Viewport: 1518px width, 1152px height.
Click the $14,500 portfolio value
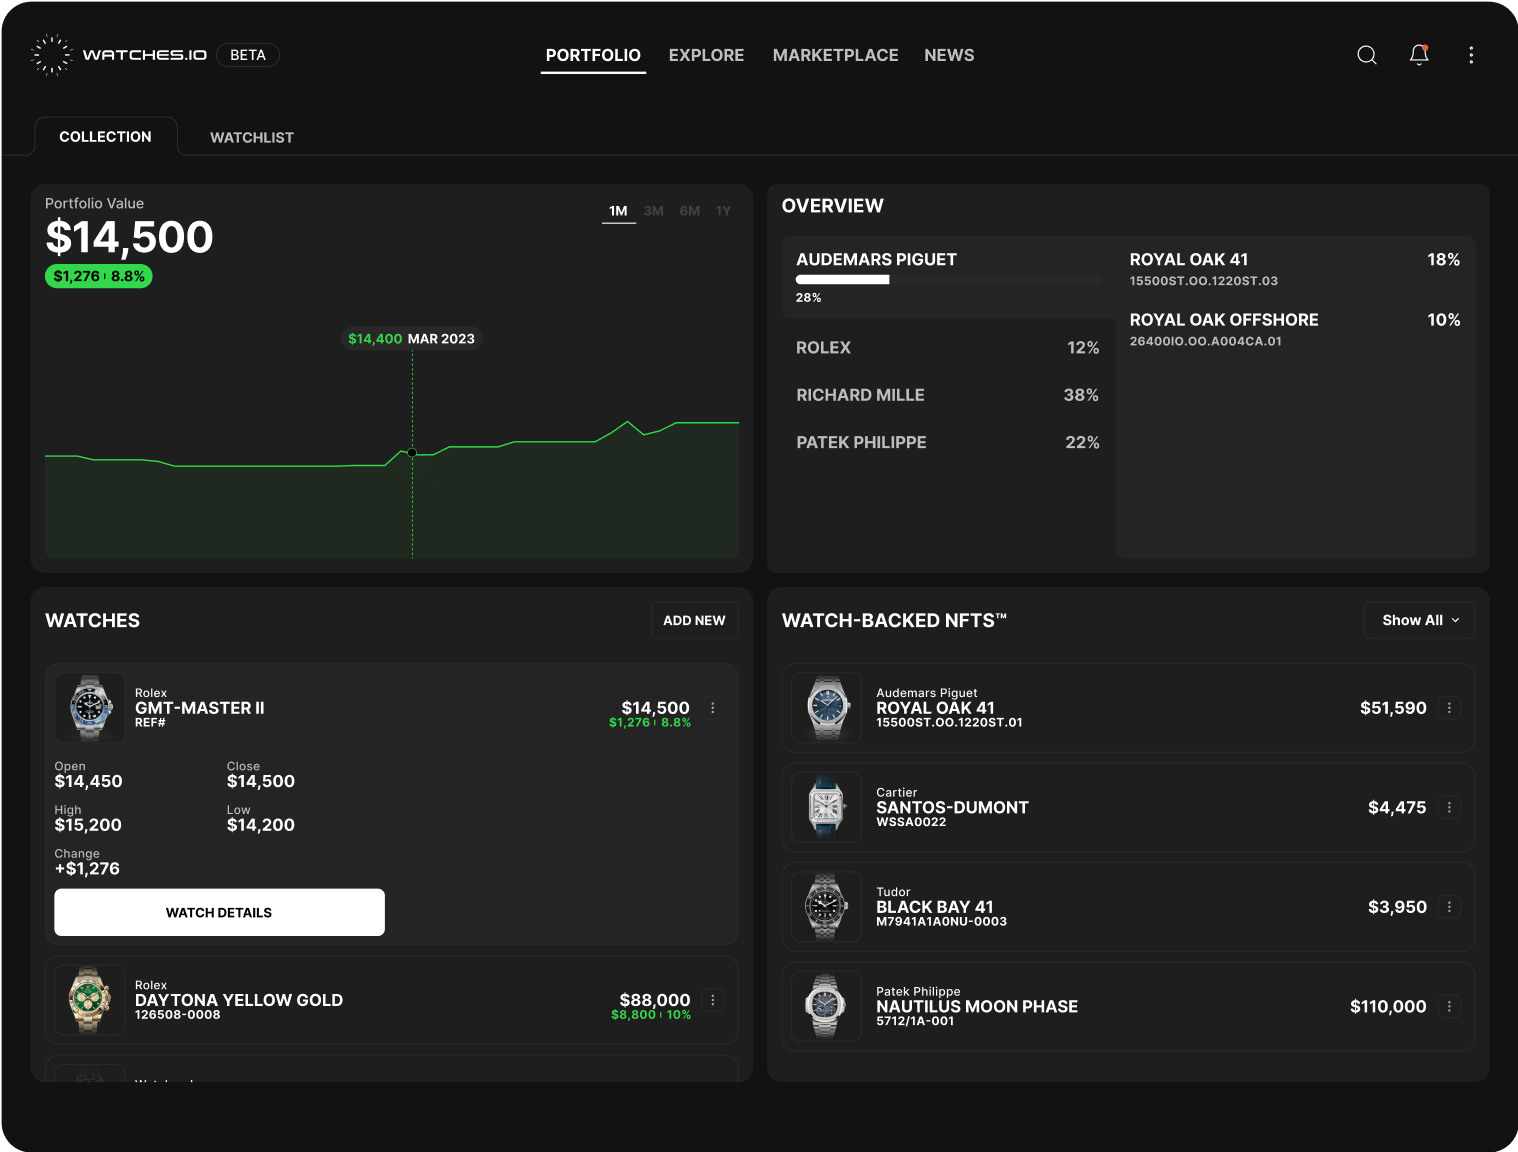(129, 237)
